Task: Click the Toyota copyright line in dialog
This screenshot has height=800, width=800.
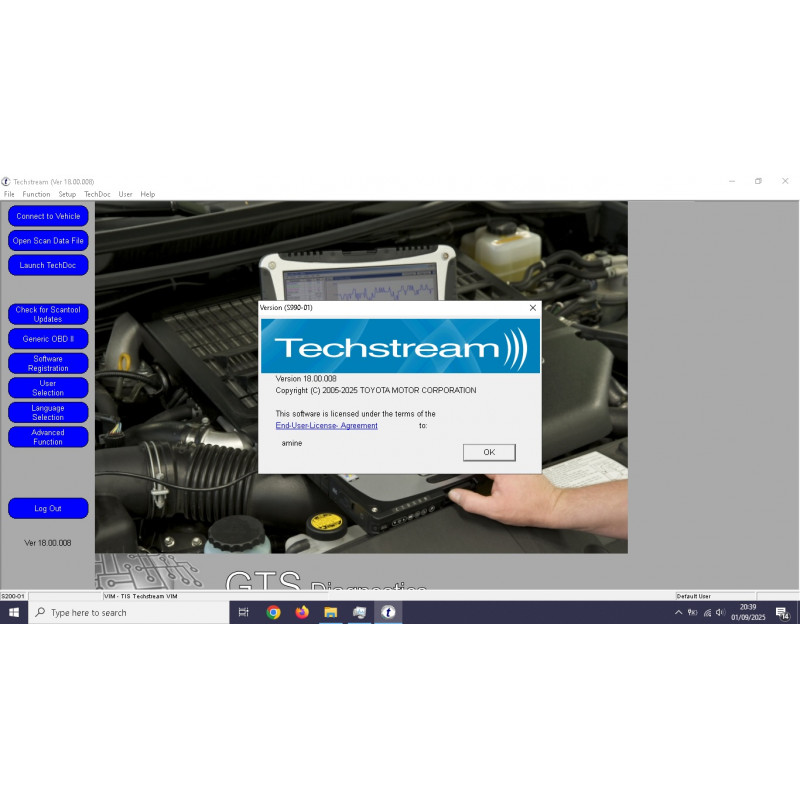Action: pyautogui.click(x=376, y=390)
